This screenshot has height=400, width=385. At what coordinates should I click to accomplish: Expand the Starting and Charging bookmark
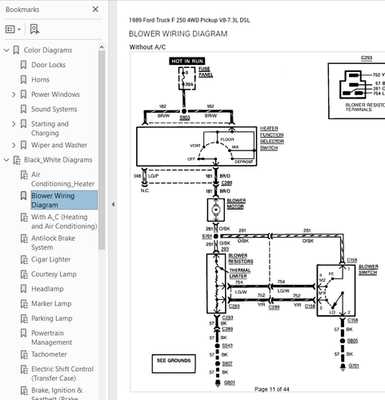(14, 124)
